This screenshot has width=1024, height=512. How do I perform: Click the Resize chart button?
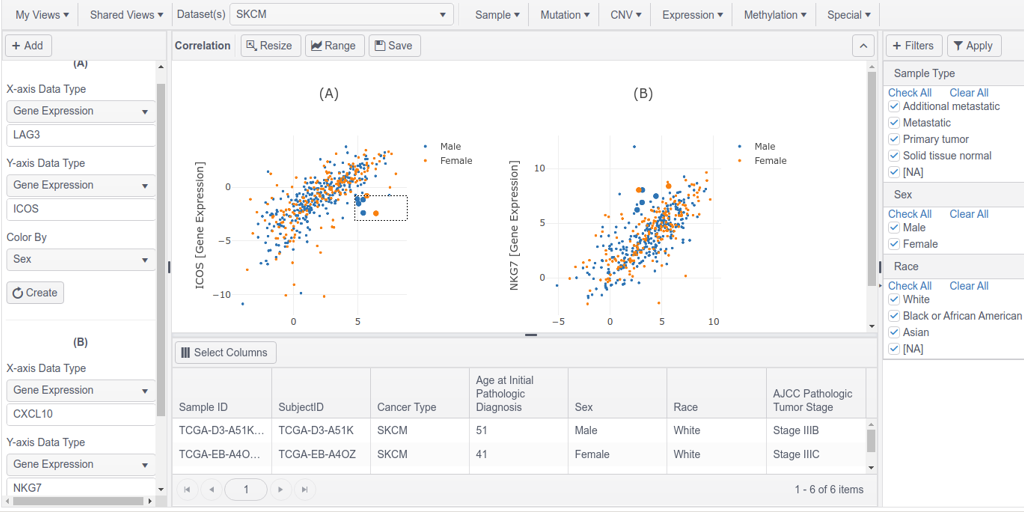point(270,46)
